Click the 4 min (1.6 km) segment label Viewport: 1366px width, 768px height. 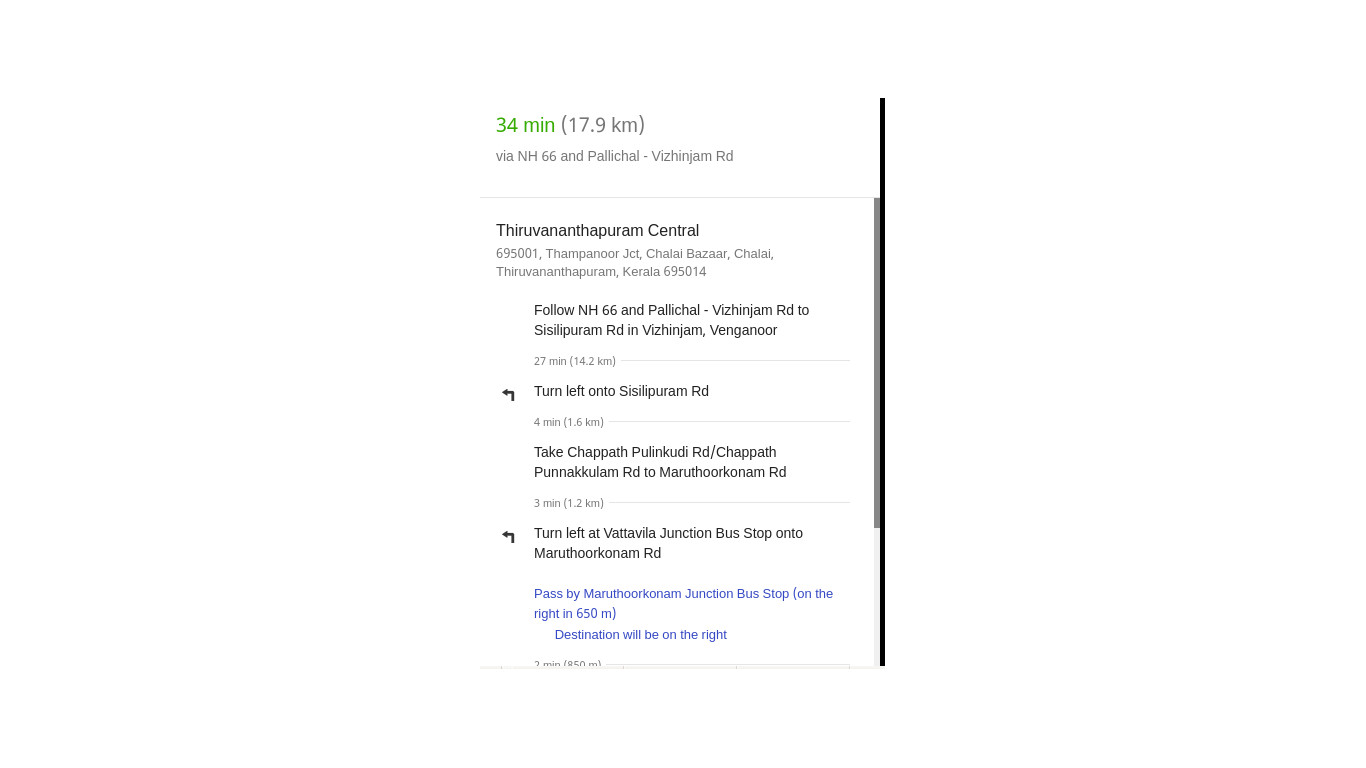[568, 422]
